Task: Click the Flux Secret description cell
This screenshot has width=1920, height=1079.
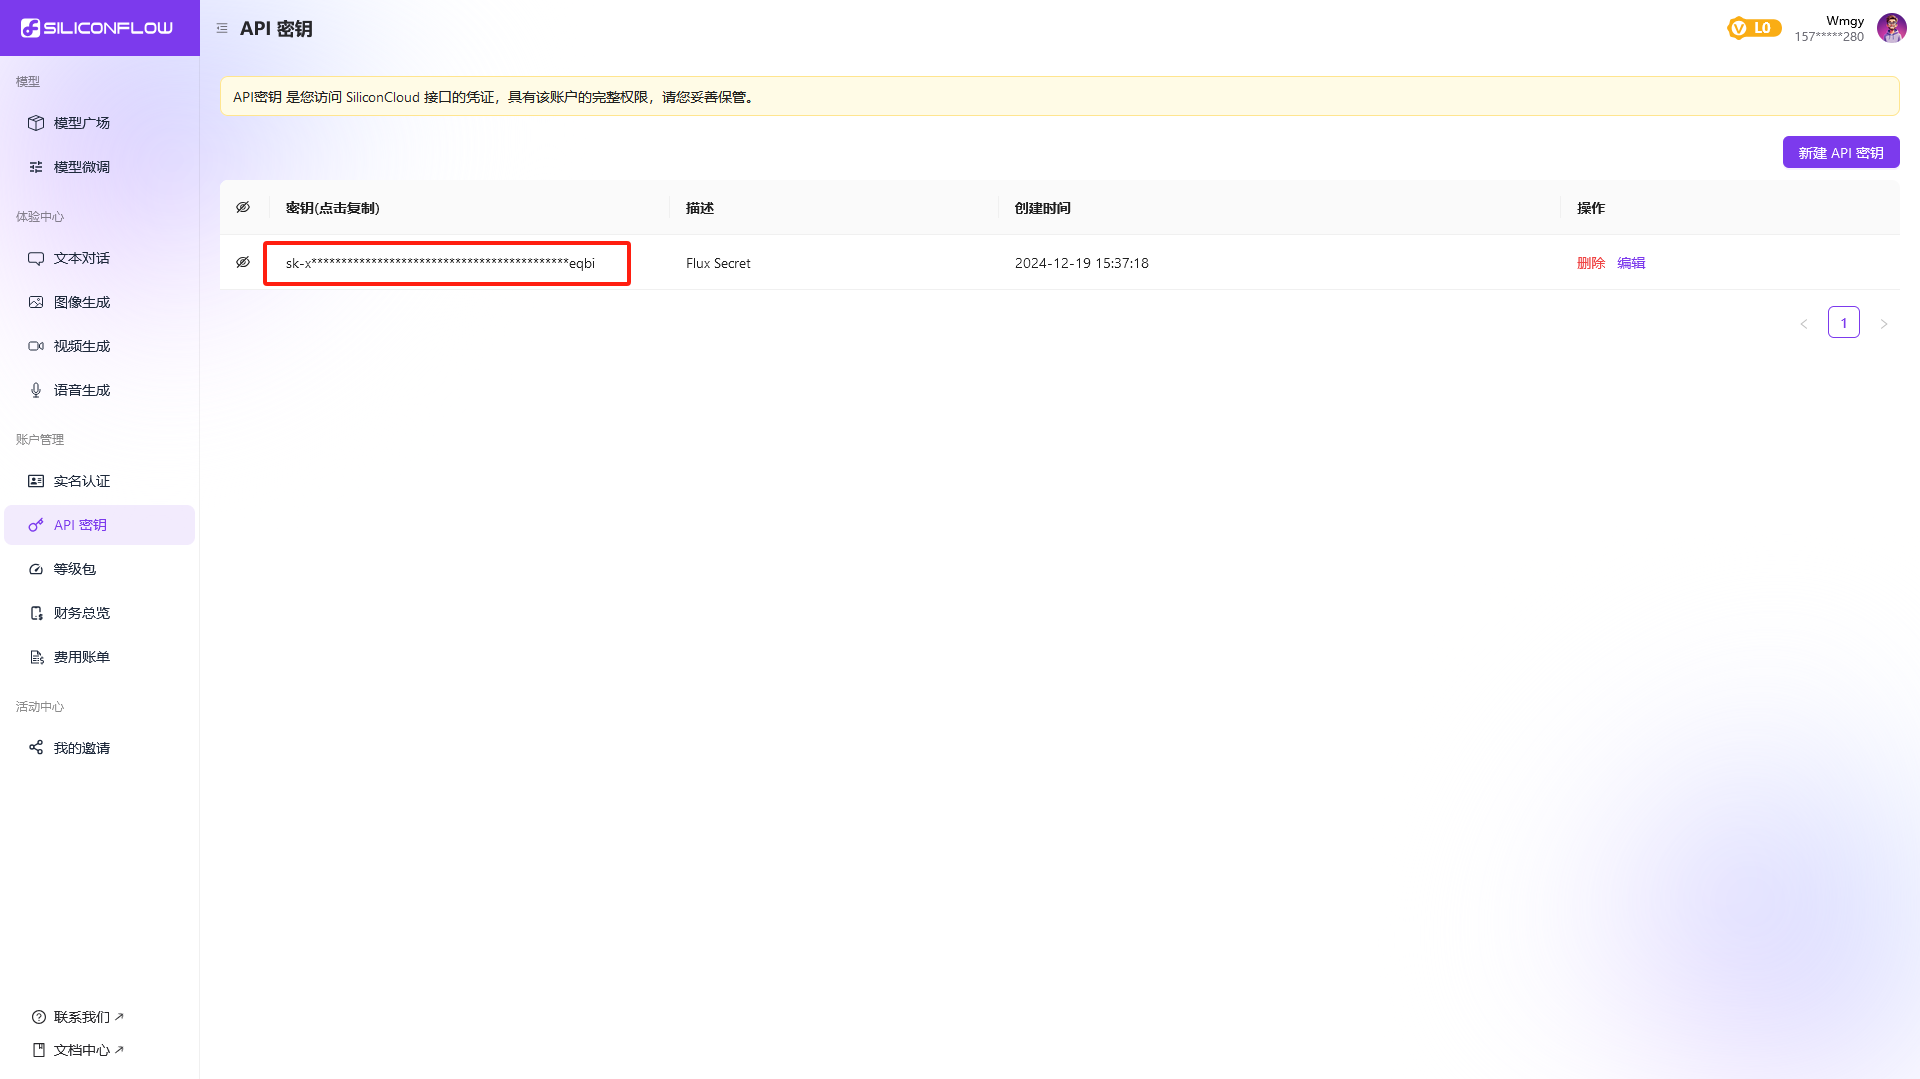Action: [718, 263]
